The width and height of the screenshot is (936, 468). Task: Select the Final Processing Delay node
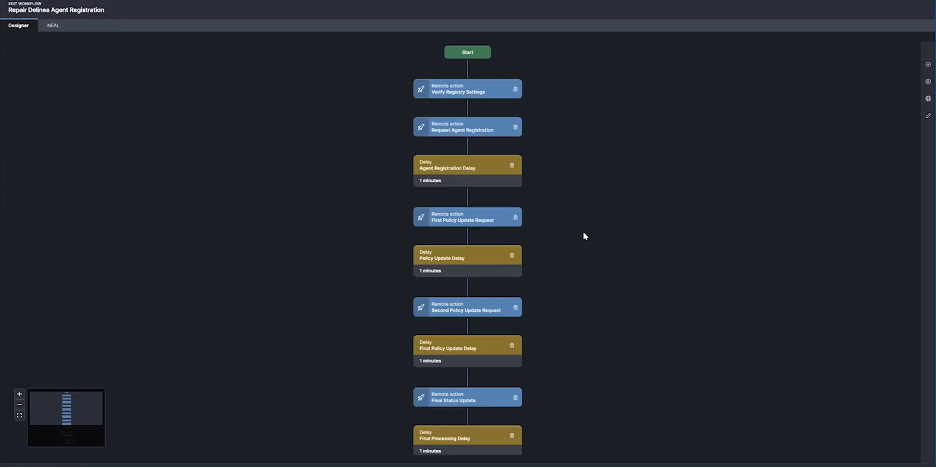point(460,435)
